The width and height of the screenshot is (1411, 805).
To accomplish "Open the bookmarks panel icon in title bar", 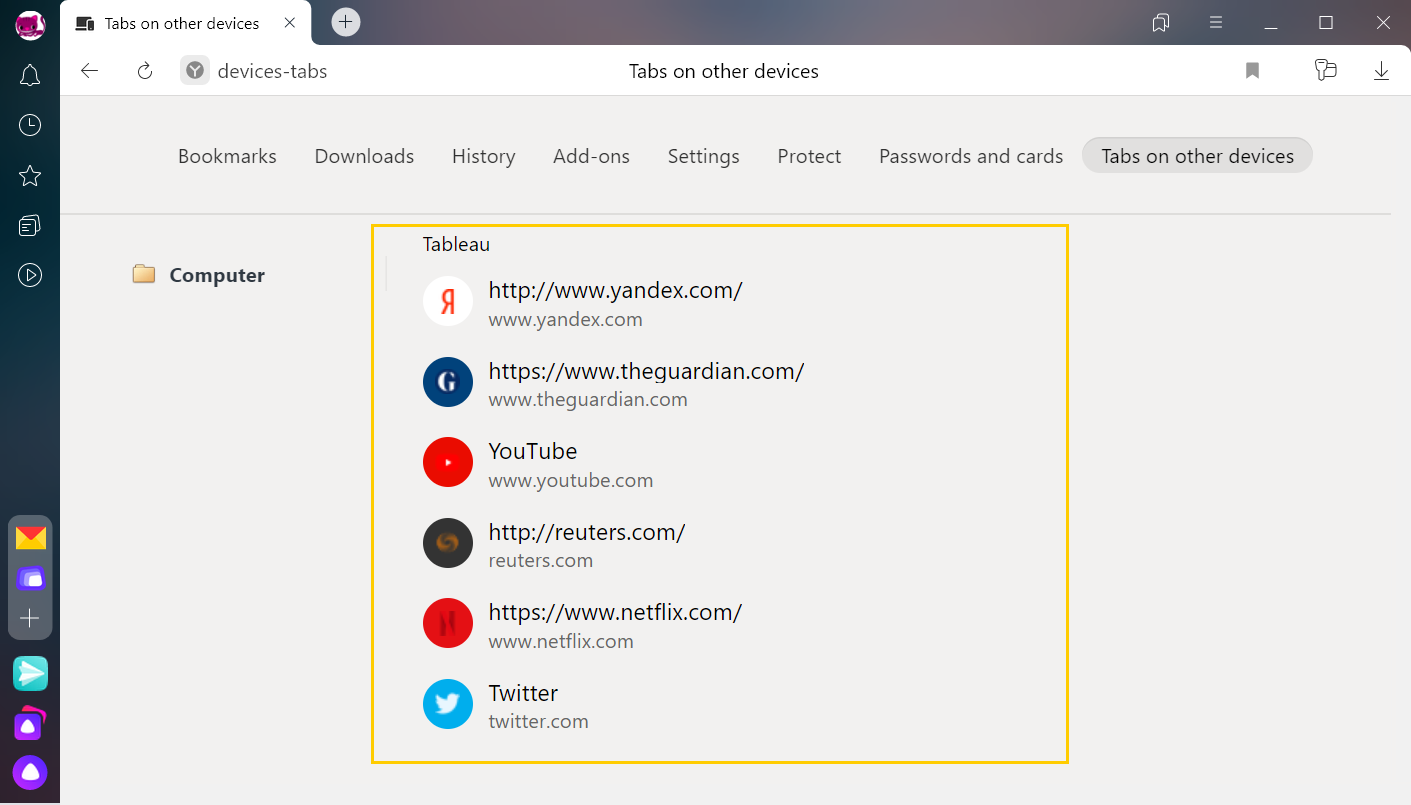I will click(1161, 23).
